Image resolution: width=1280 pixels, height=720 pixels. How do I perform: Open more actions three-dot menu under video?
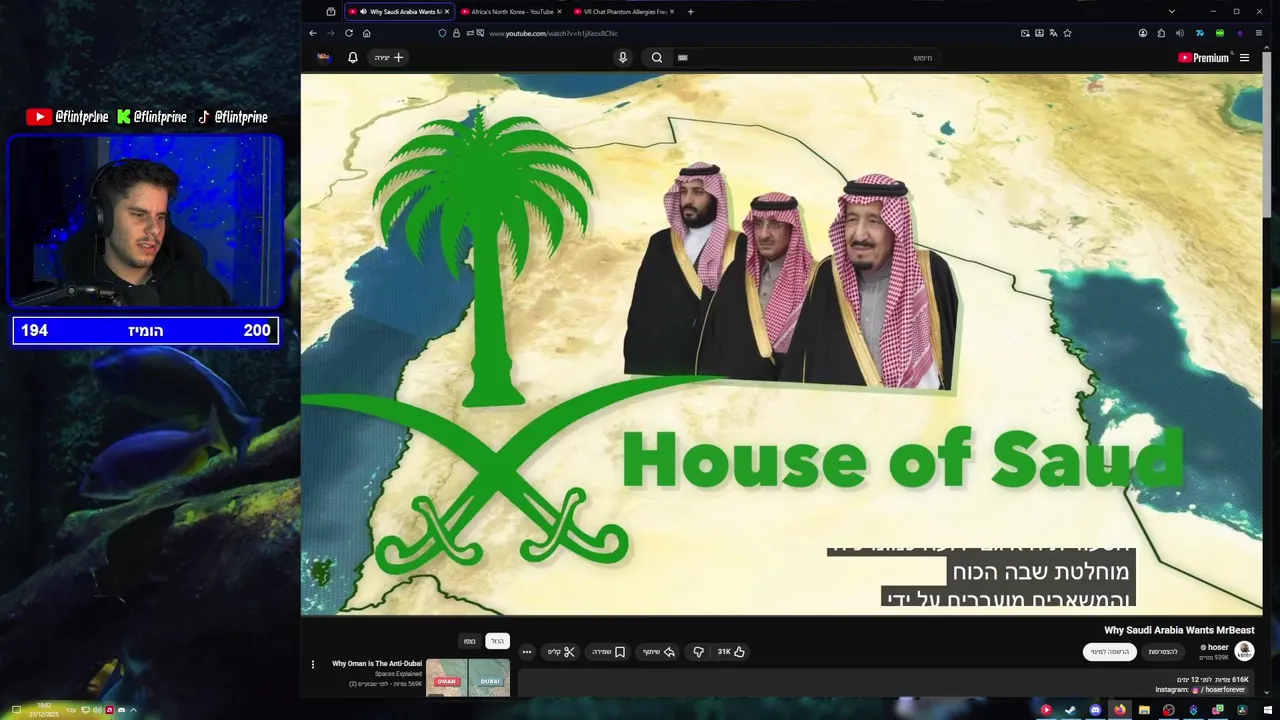(x=527, y=652)
